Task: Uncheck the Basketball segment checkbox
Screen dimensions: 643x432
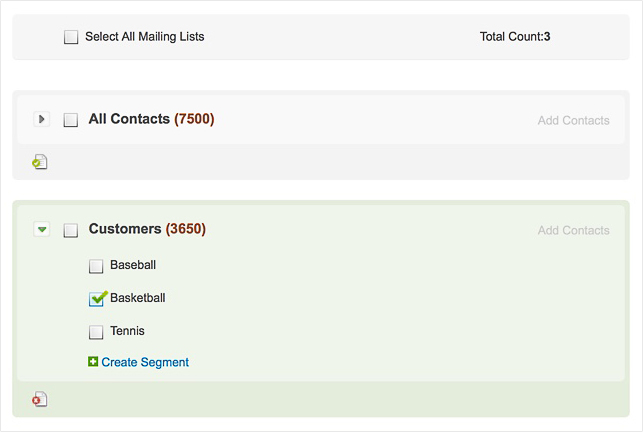Action: (96, 299)
